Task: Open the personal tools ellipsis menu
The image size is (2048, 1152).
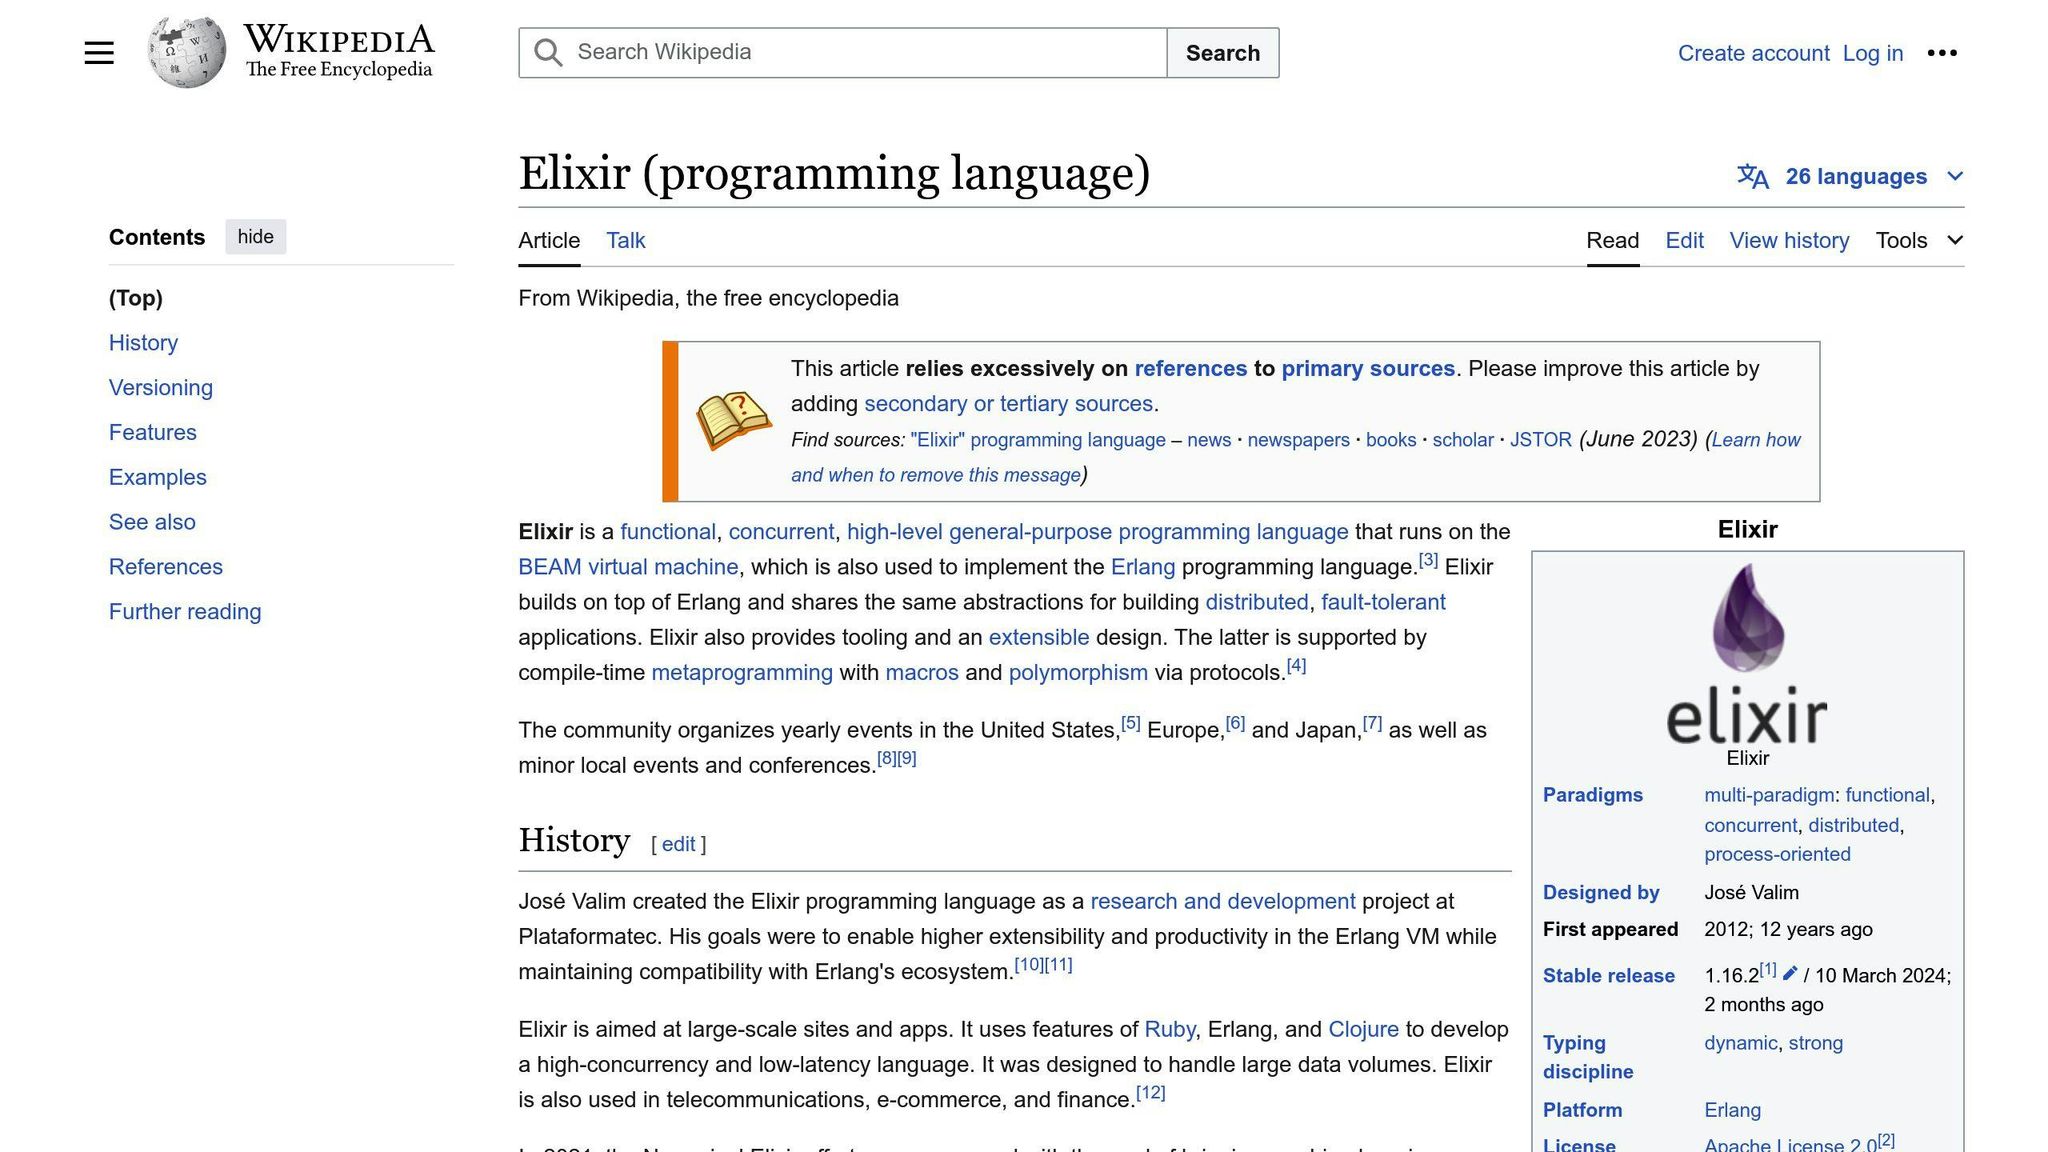Action: pos(1943,53)
